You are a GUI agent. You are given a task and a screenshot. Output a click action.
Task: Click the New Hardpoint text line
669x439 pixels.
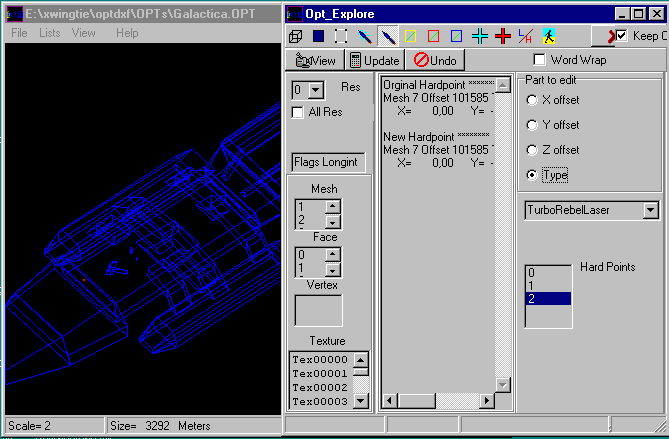pyautogui.click(x=436, y=137)
